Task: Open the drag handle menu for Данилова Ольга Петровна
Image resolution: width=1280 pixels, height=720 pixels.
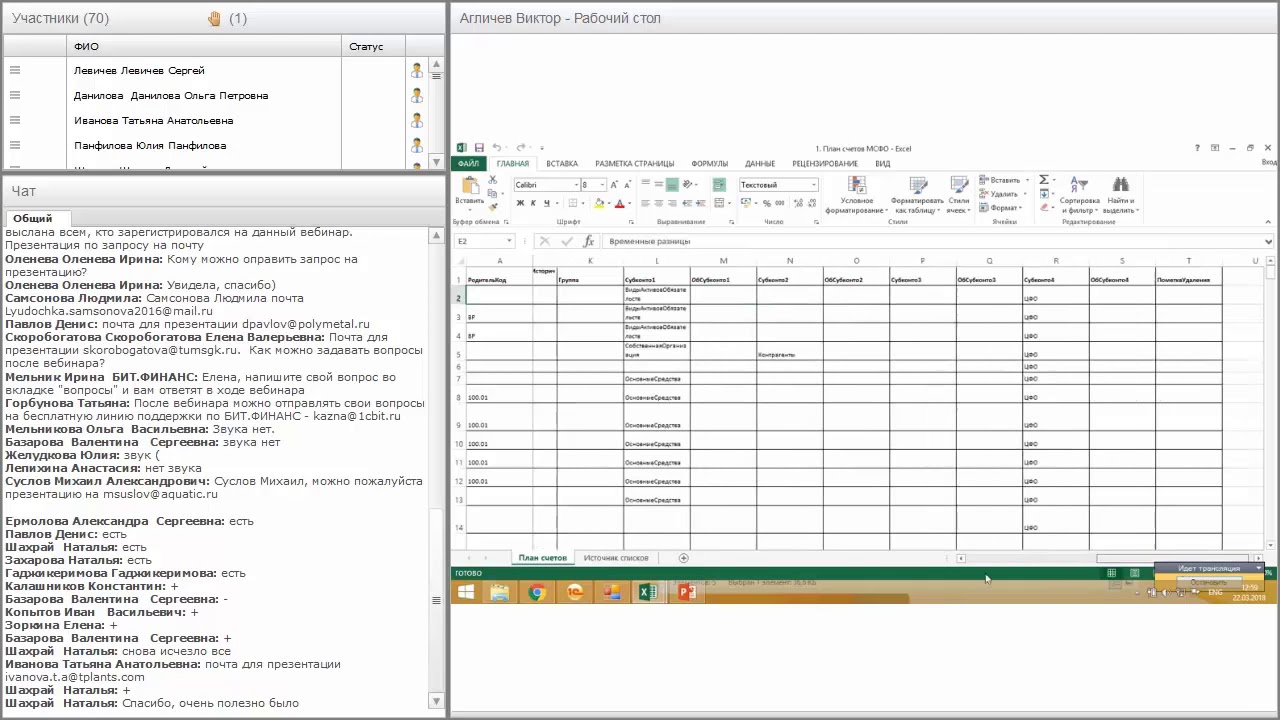Action: 15,95
